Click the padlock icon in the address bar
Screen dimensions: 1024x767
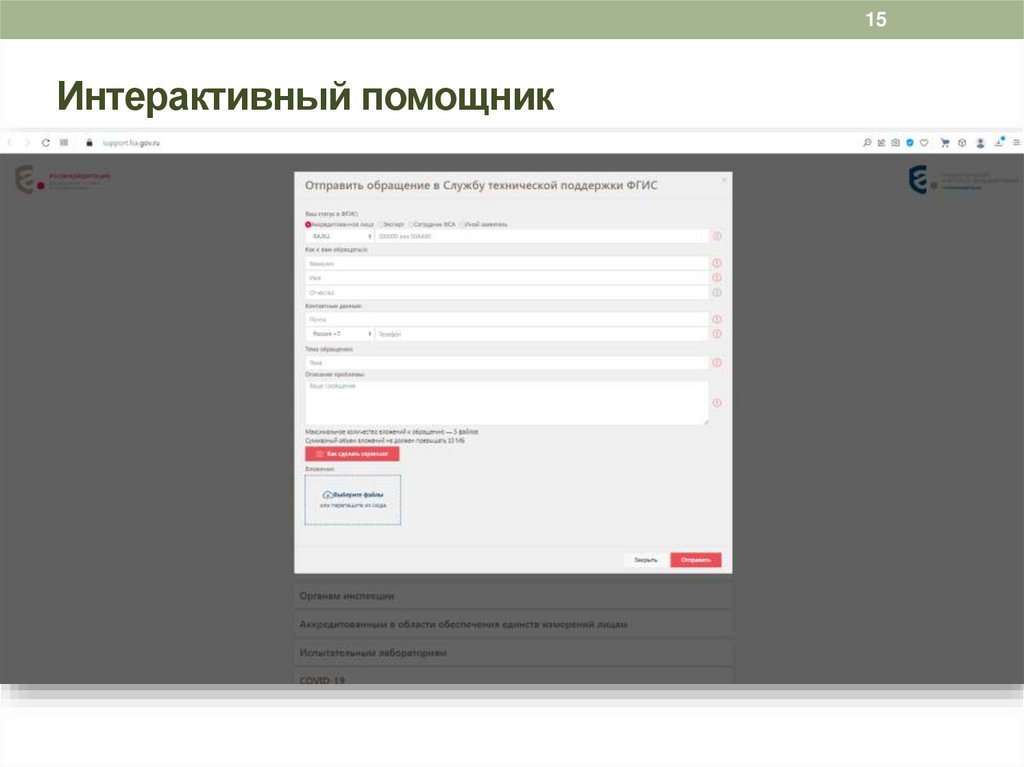coord(88,141)
